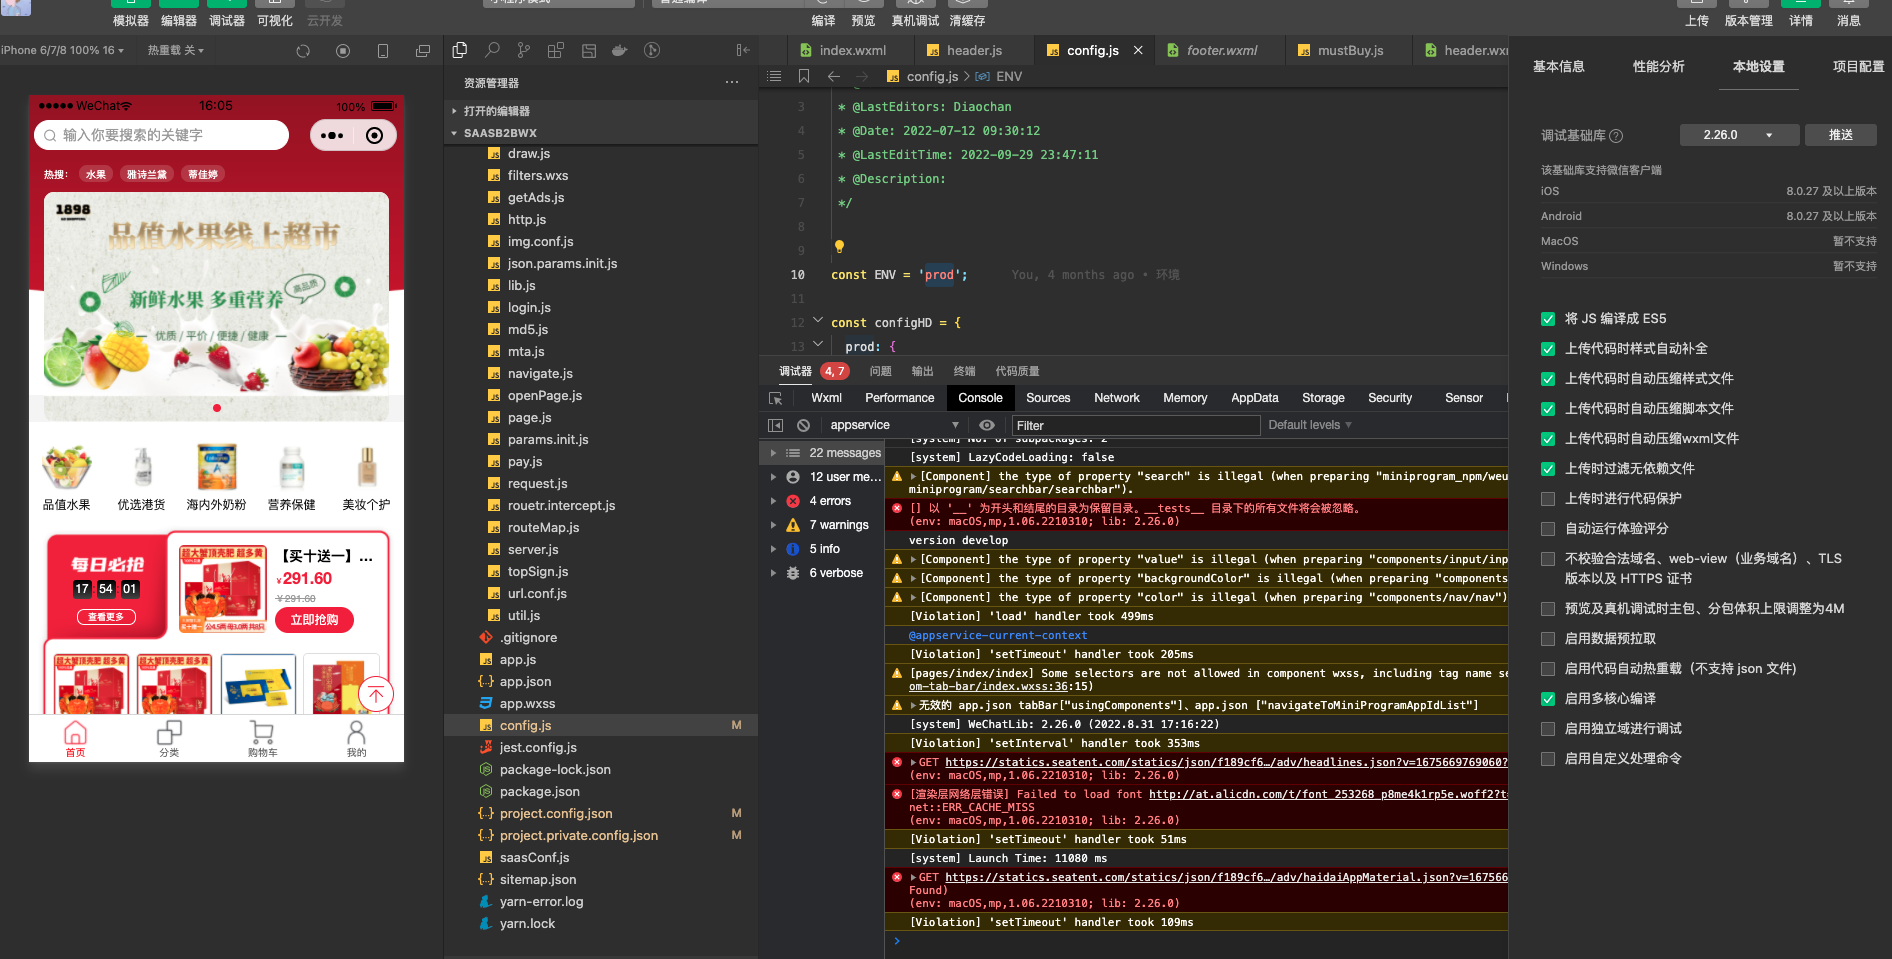Click the console live expression eye icon

pyautogui.click(x=987, y=425)
